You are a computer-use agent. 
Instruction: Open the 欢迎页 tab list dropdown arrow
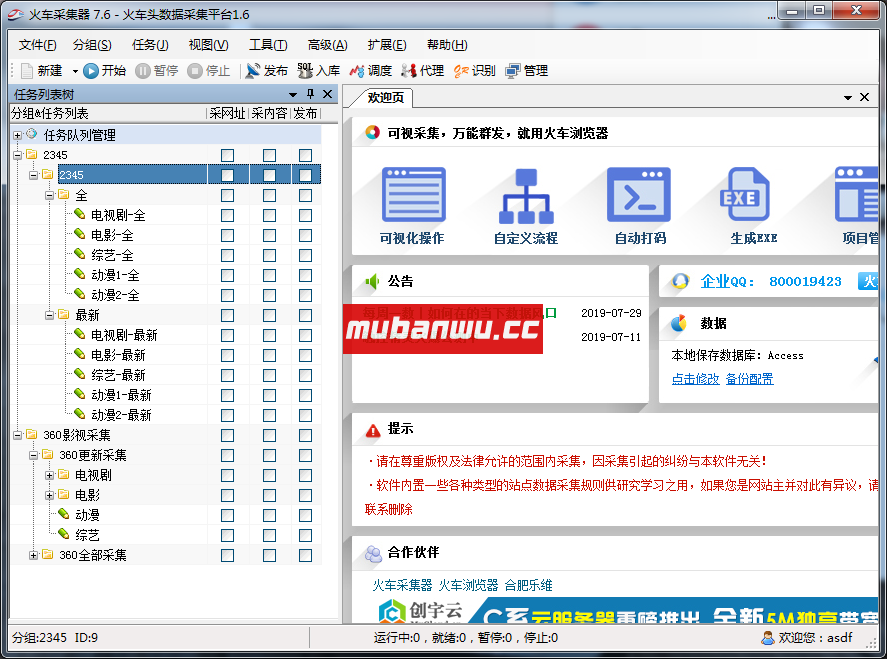(847, 98)
